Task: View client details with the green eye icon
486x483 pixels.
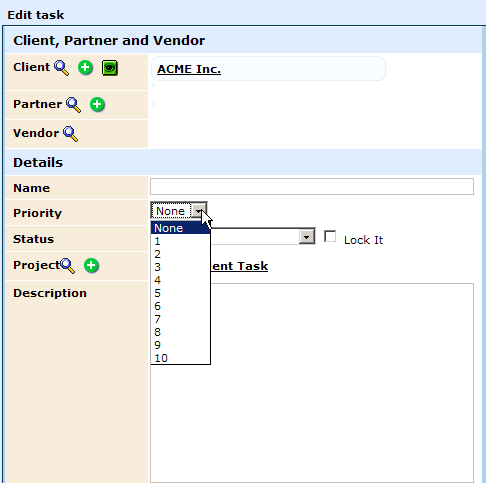Action: tap(110, 68)
